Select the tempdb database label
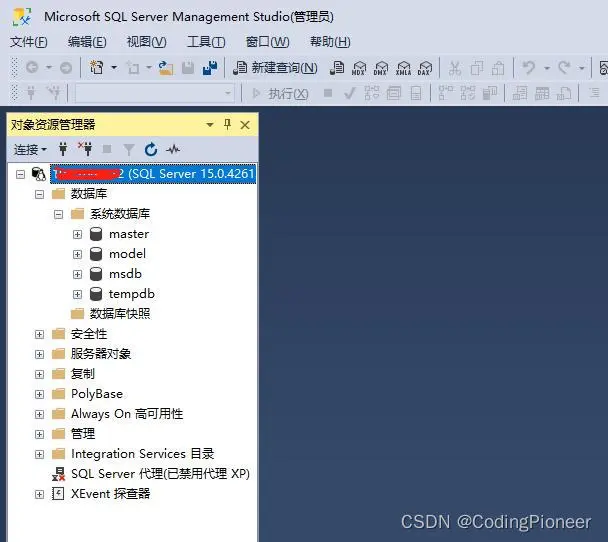This screenshot has width=608, height=542. [x=131, y=294]
